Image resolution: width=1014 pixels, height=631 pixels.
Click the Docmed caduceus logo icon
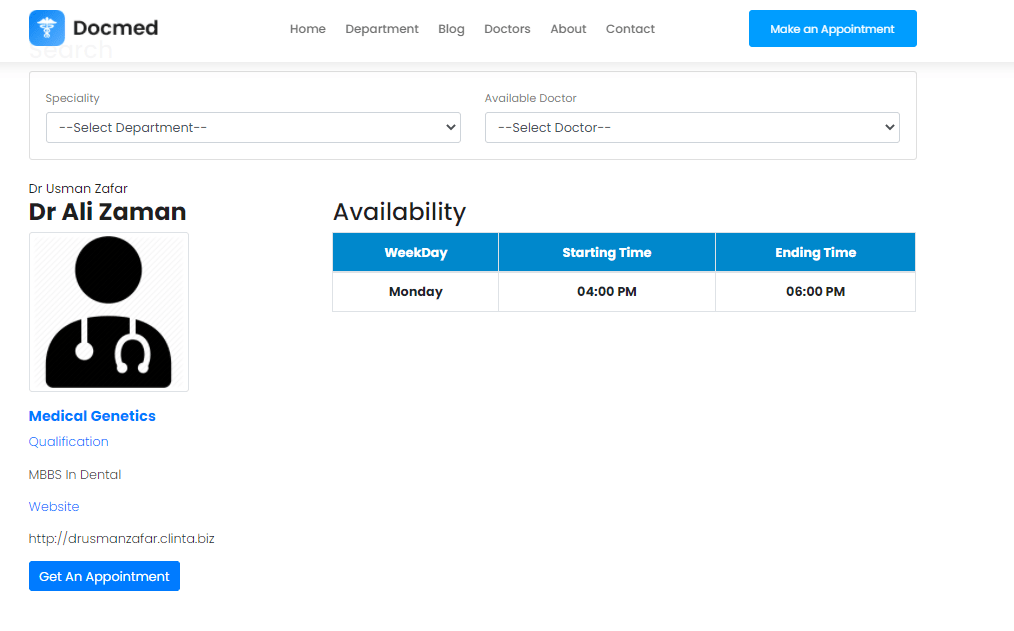click(47, 28)
